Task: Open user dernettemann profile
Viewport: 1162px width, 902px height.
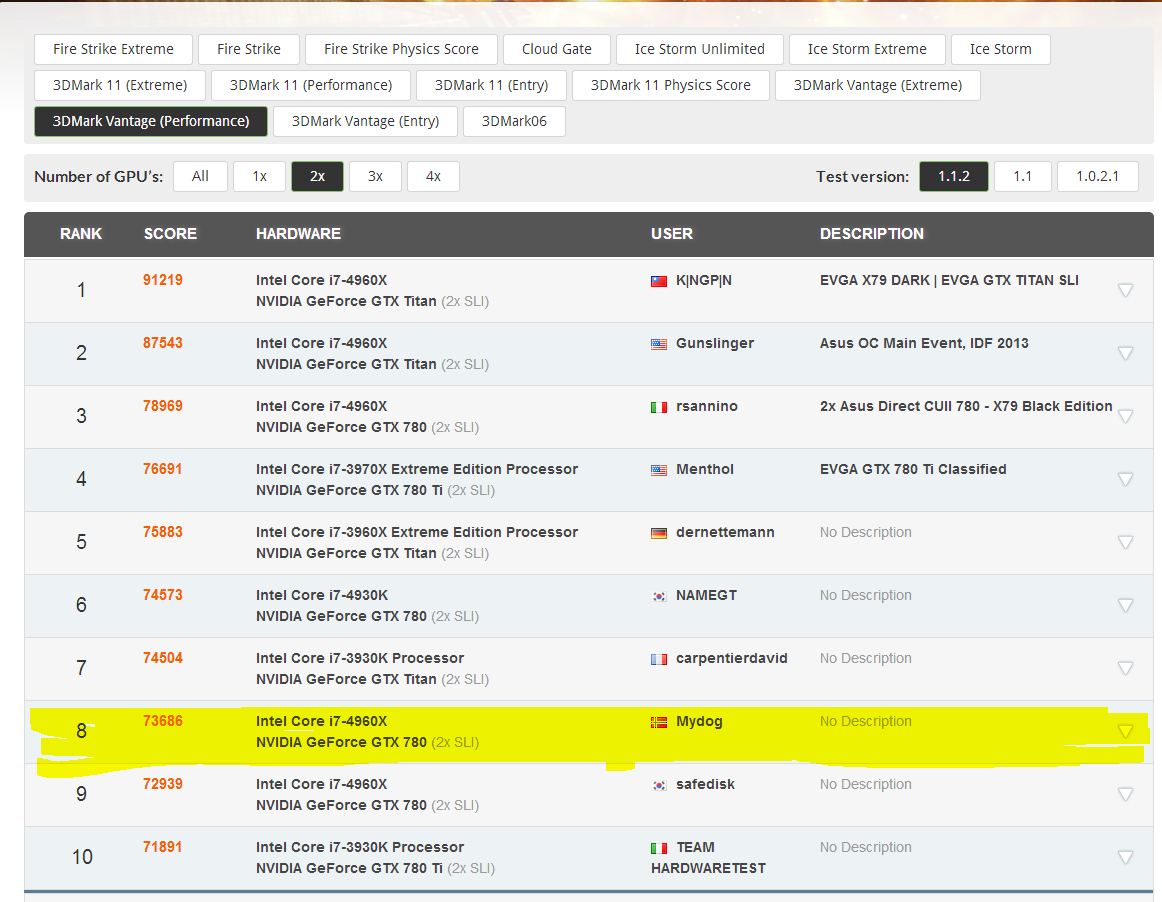Action: pos(725,532)
